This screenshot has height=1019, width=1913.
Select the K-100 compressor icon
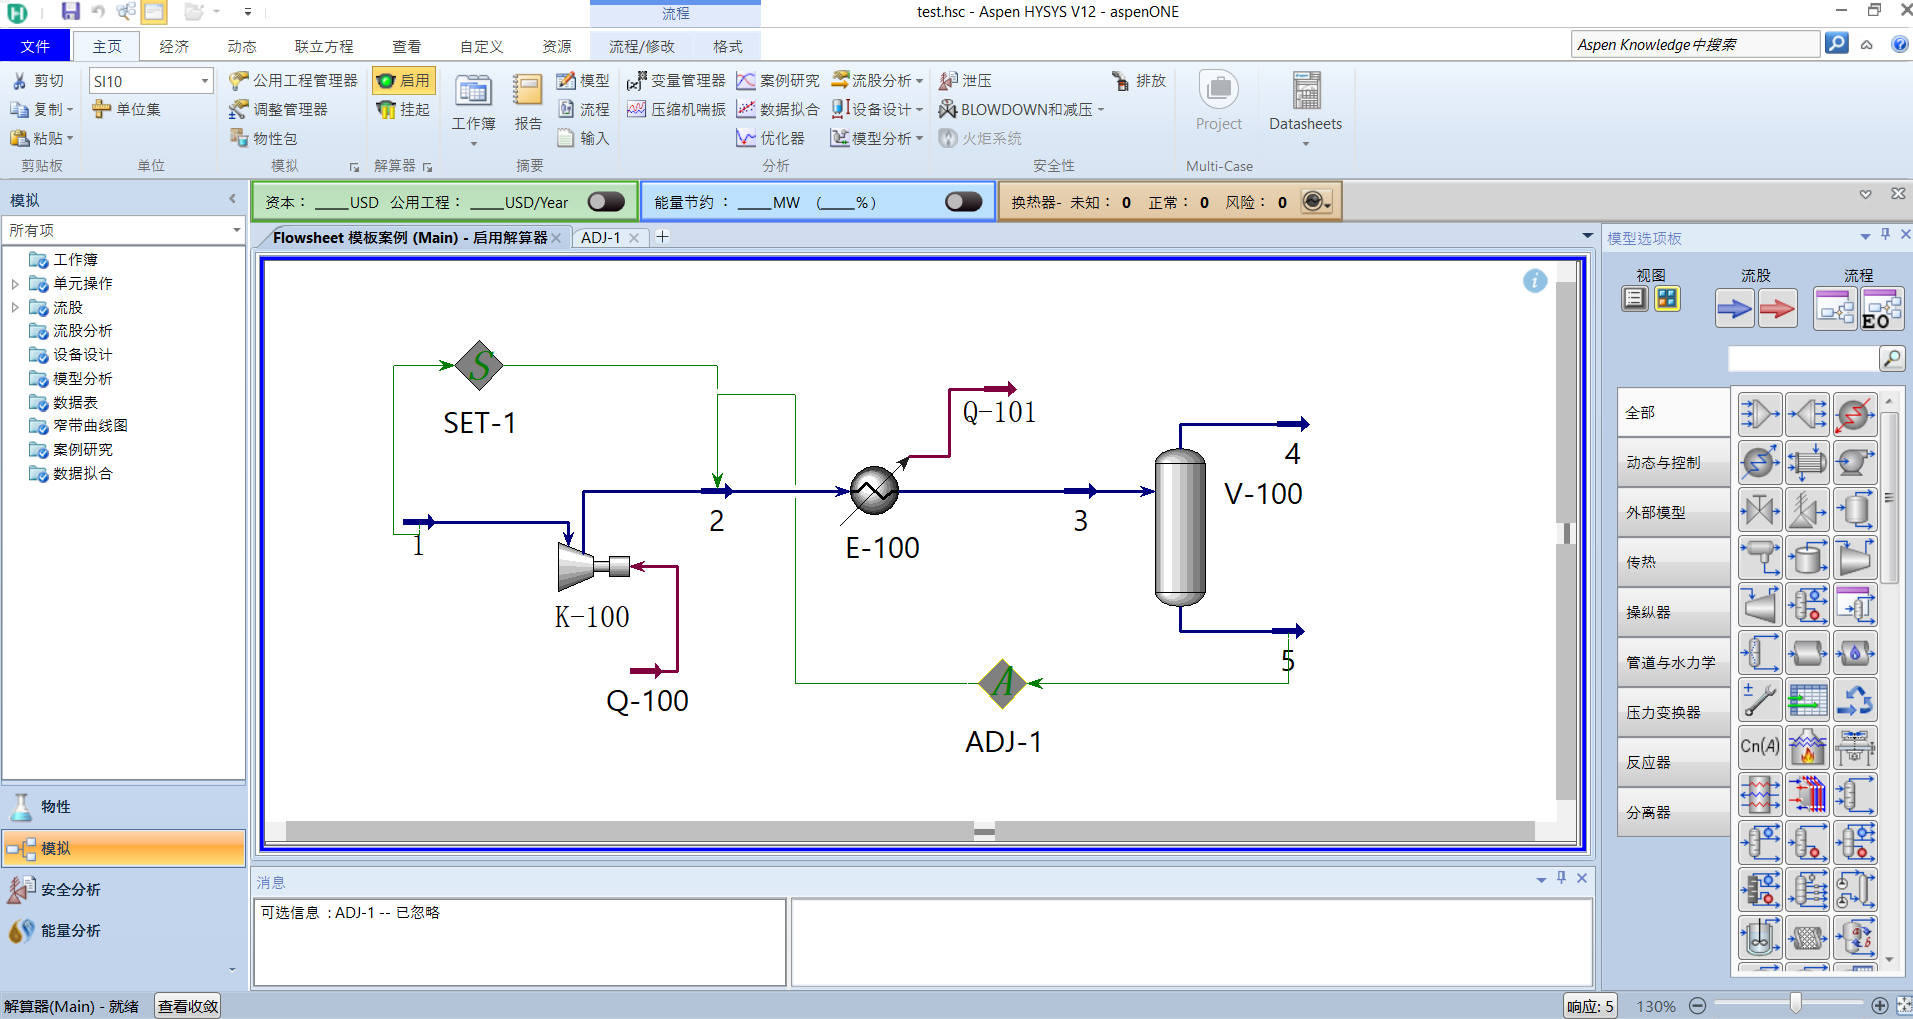(x=593, y=566)
